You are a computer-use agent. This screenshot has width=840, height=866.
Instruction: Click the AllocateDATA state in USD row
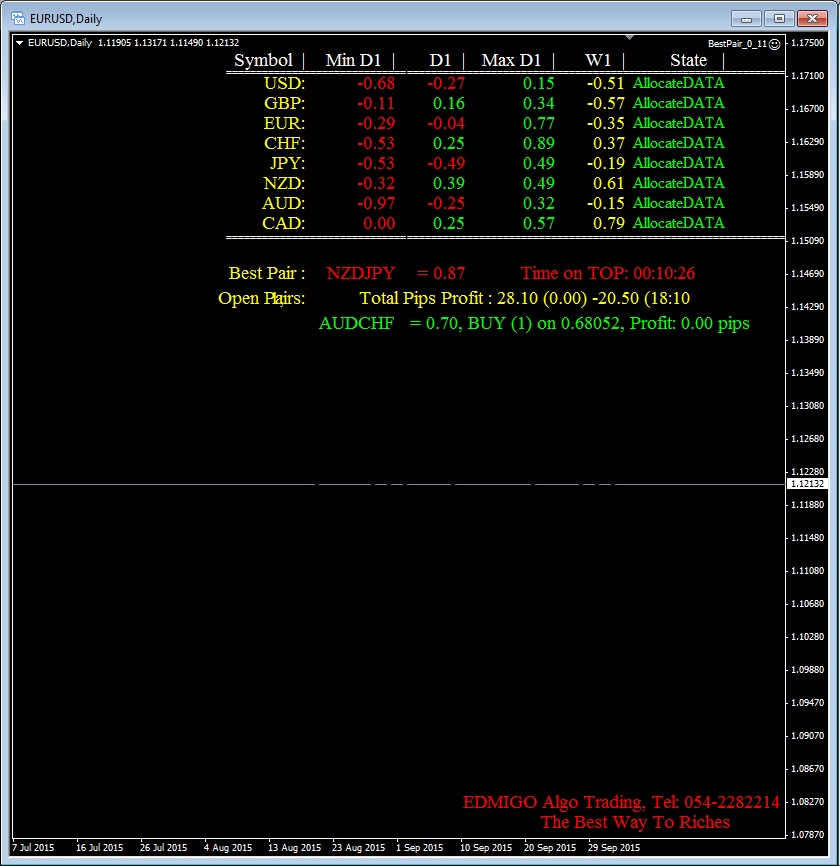[x=678, y=83]
